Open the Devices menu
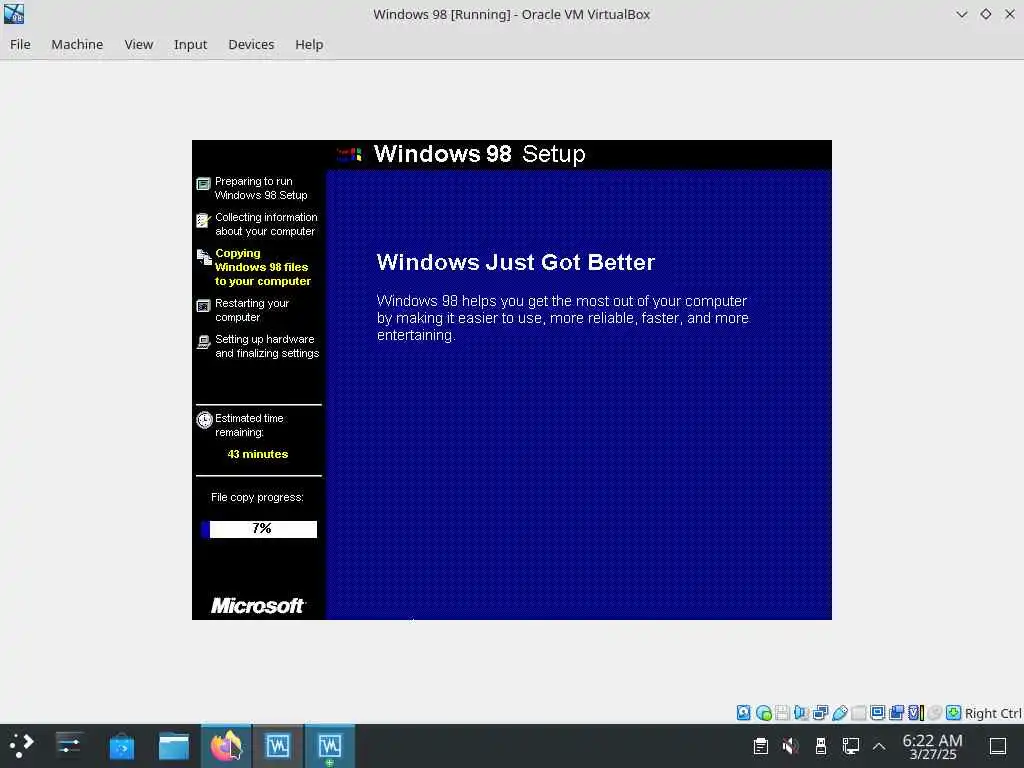The image size is (1024, 768). [x=251, y=44]
